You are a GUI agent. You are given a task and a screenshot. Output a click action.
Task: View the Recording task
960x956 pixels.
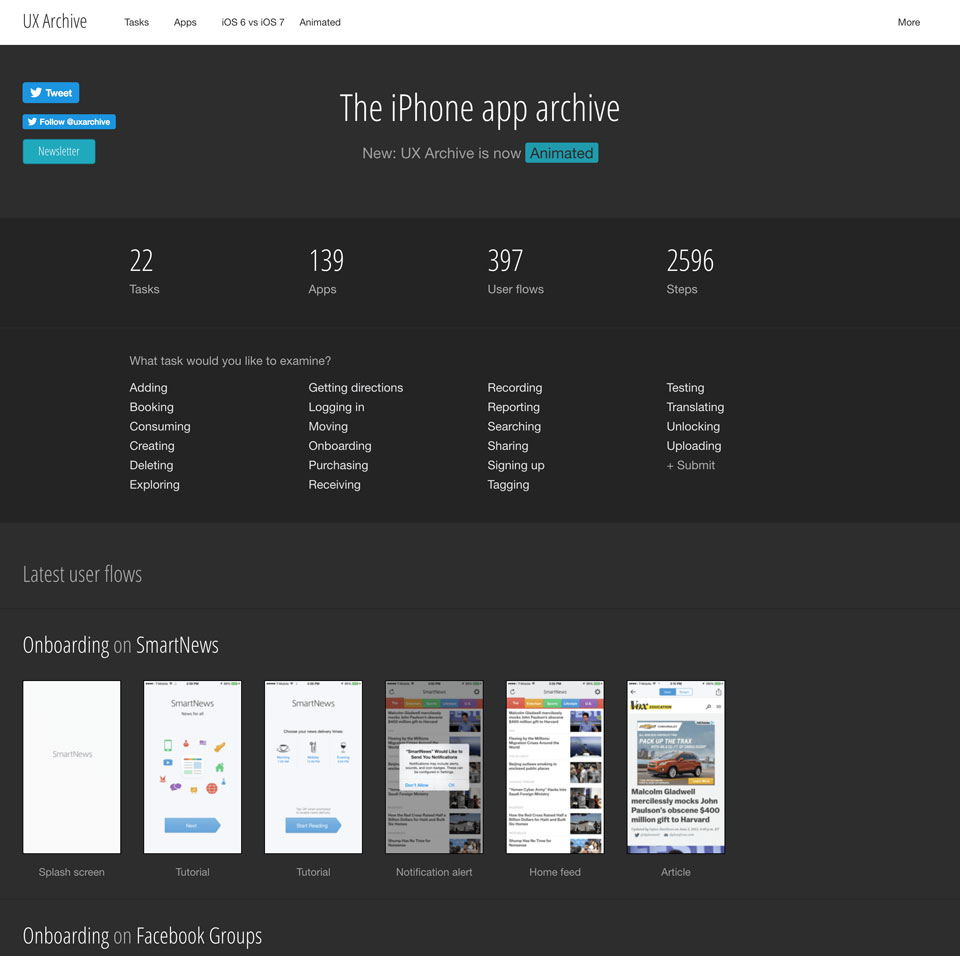click(x=515, y=388)
